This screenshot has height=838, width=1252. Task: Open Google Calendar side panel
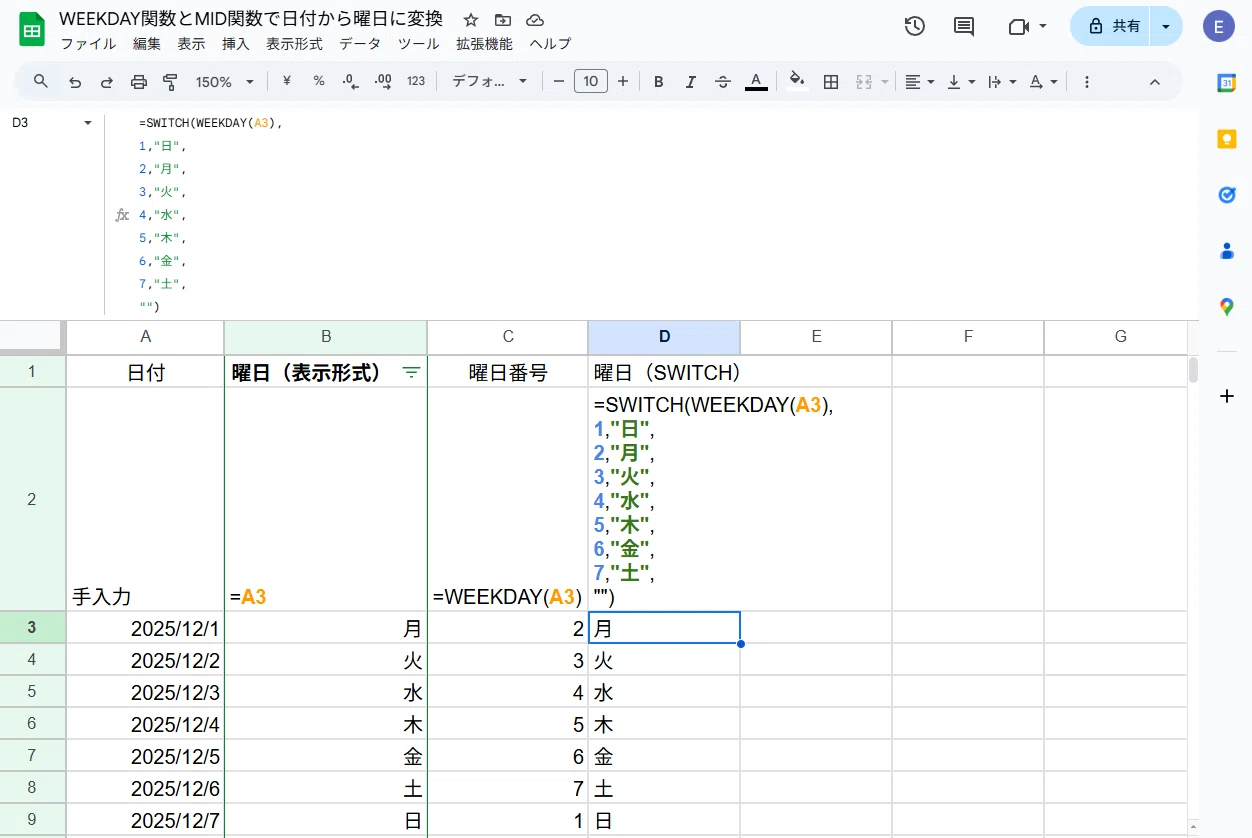(x=1227, y=83)
